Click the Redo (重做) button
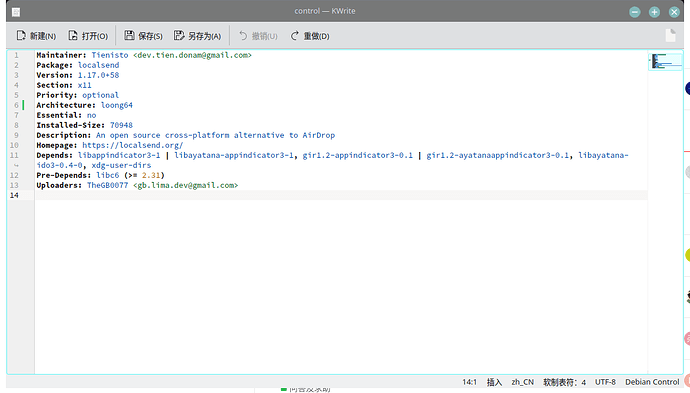Screen dimensions: 690x393 click(x=310, y=36)
